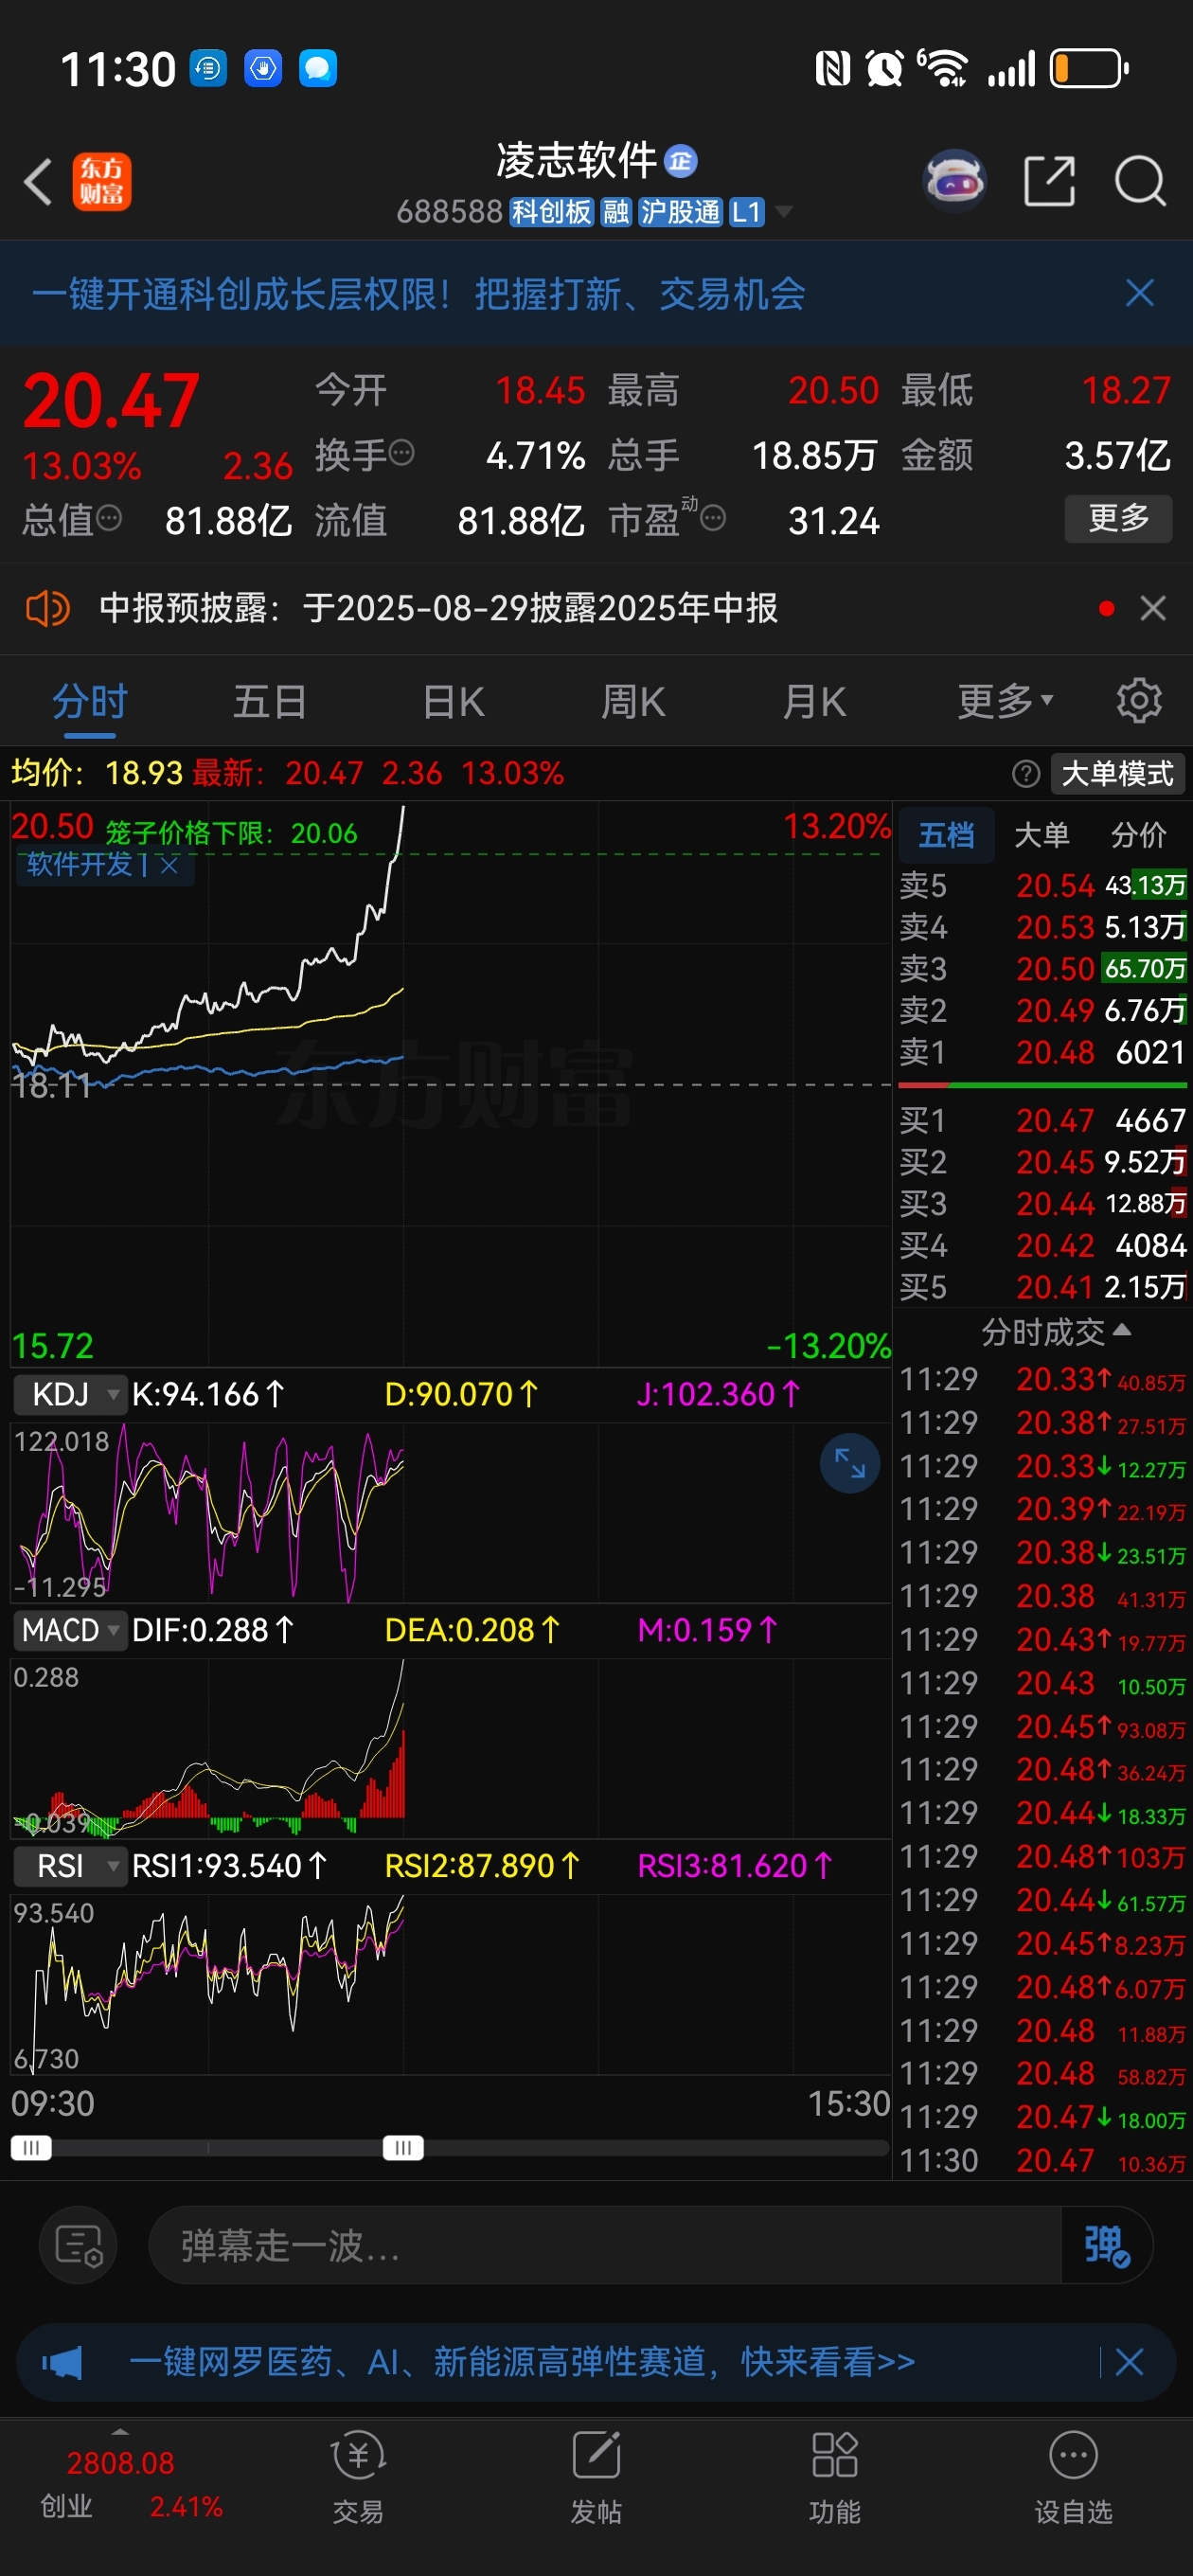Expand chart with fullscreen arrows icon
The height and width of the screenshot is (2576, 1193).
(x=850, y=1463)
